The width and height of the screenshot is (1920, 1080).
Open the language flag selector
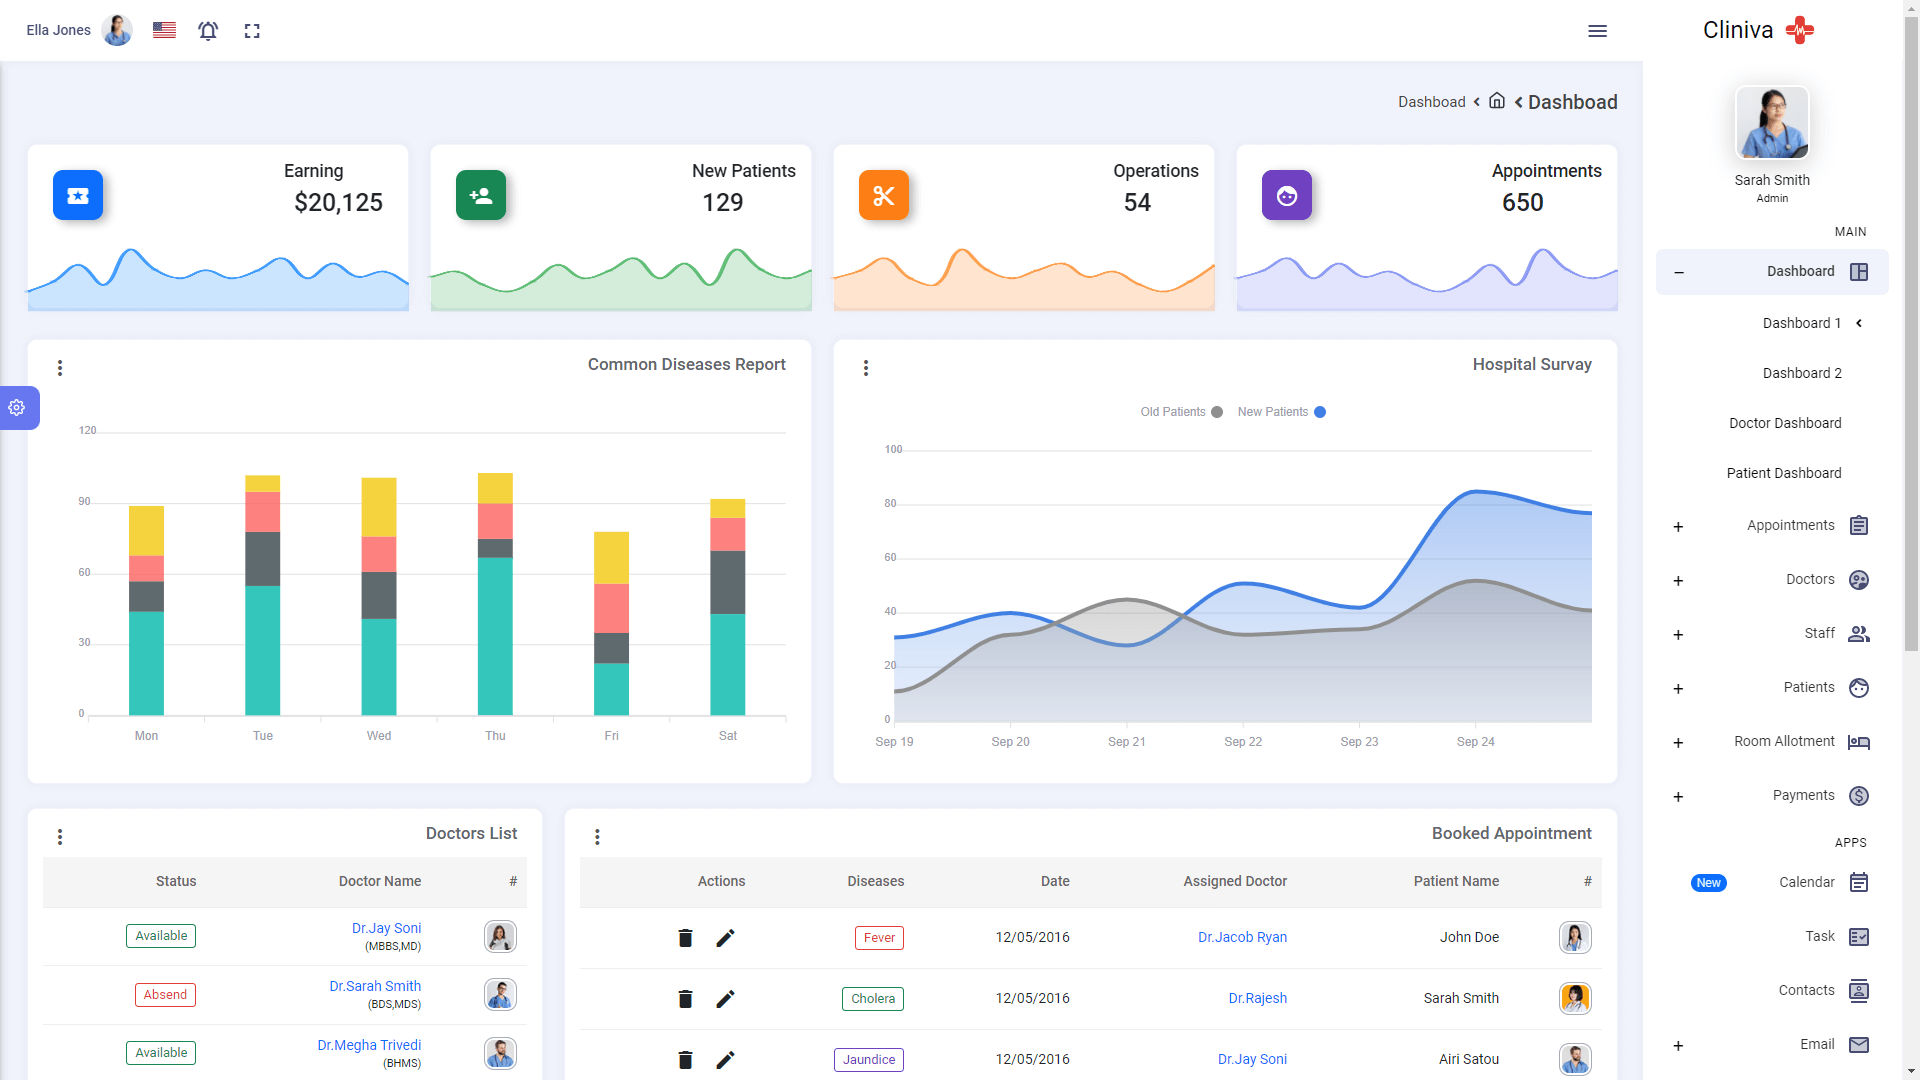point(163,30)
